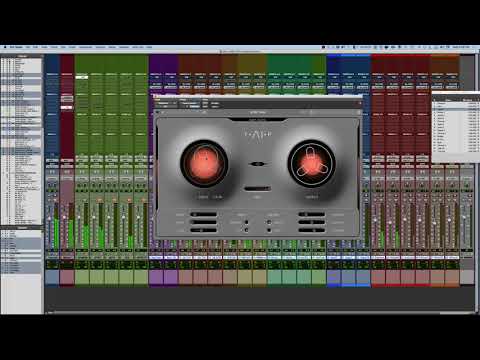
Task: Click the highlighted Compare button in plugin header
Action: point(195,107)
